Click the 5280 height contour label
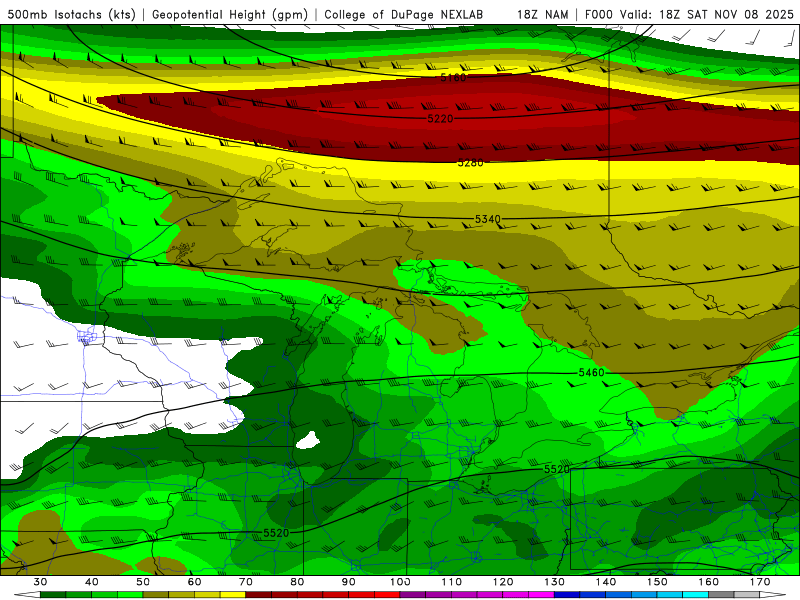Screen dimensions: 800x600 tap(470, 163)
